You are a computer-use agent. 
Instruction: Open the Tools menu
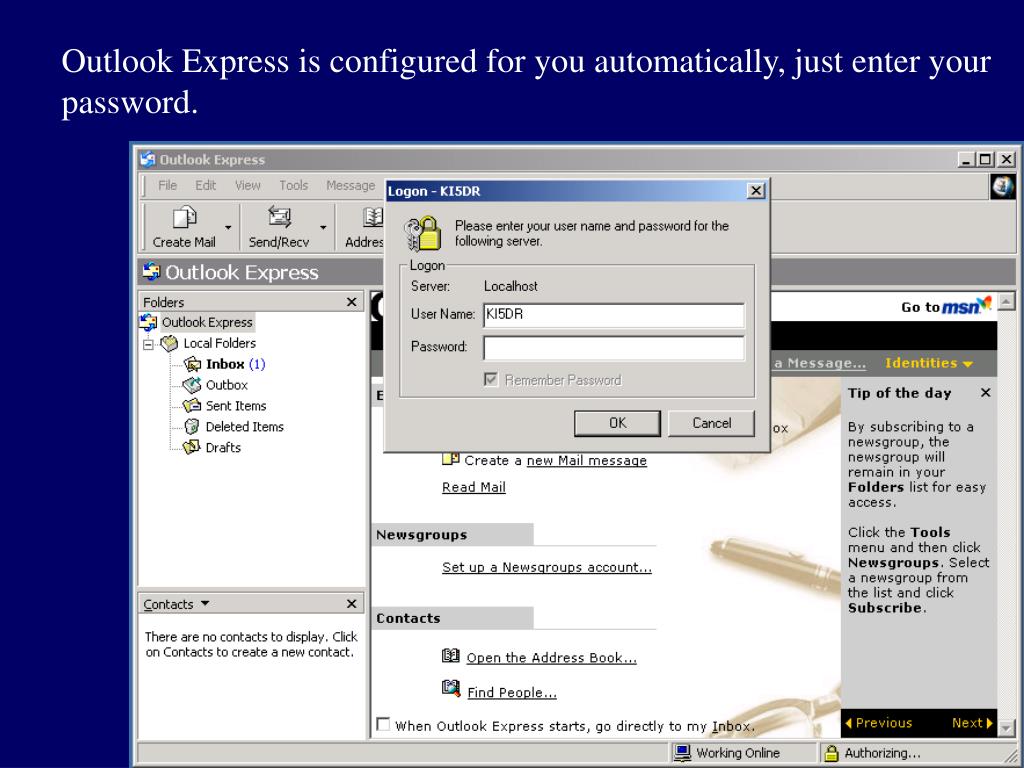[293, 185]
